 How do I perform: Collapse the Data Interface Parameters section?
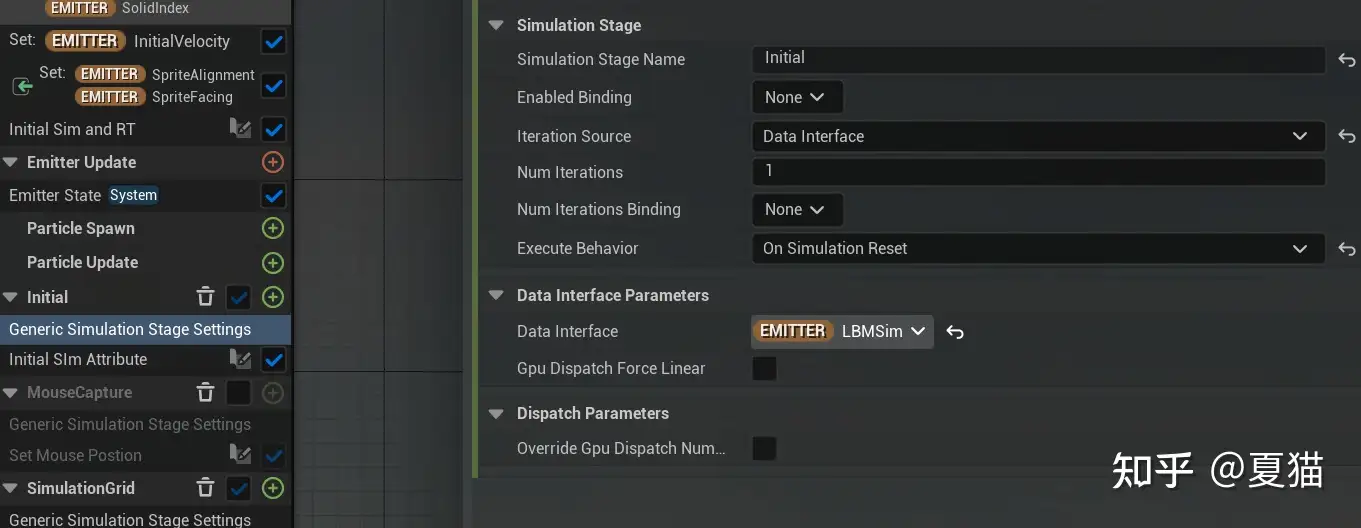(496, 296)
